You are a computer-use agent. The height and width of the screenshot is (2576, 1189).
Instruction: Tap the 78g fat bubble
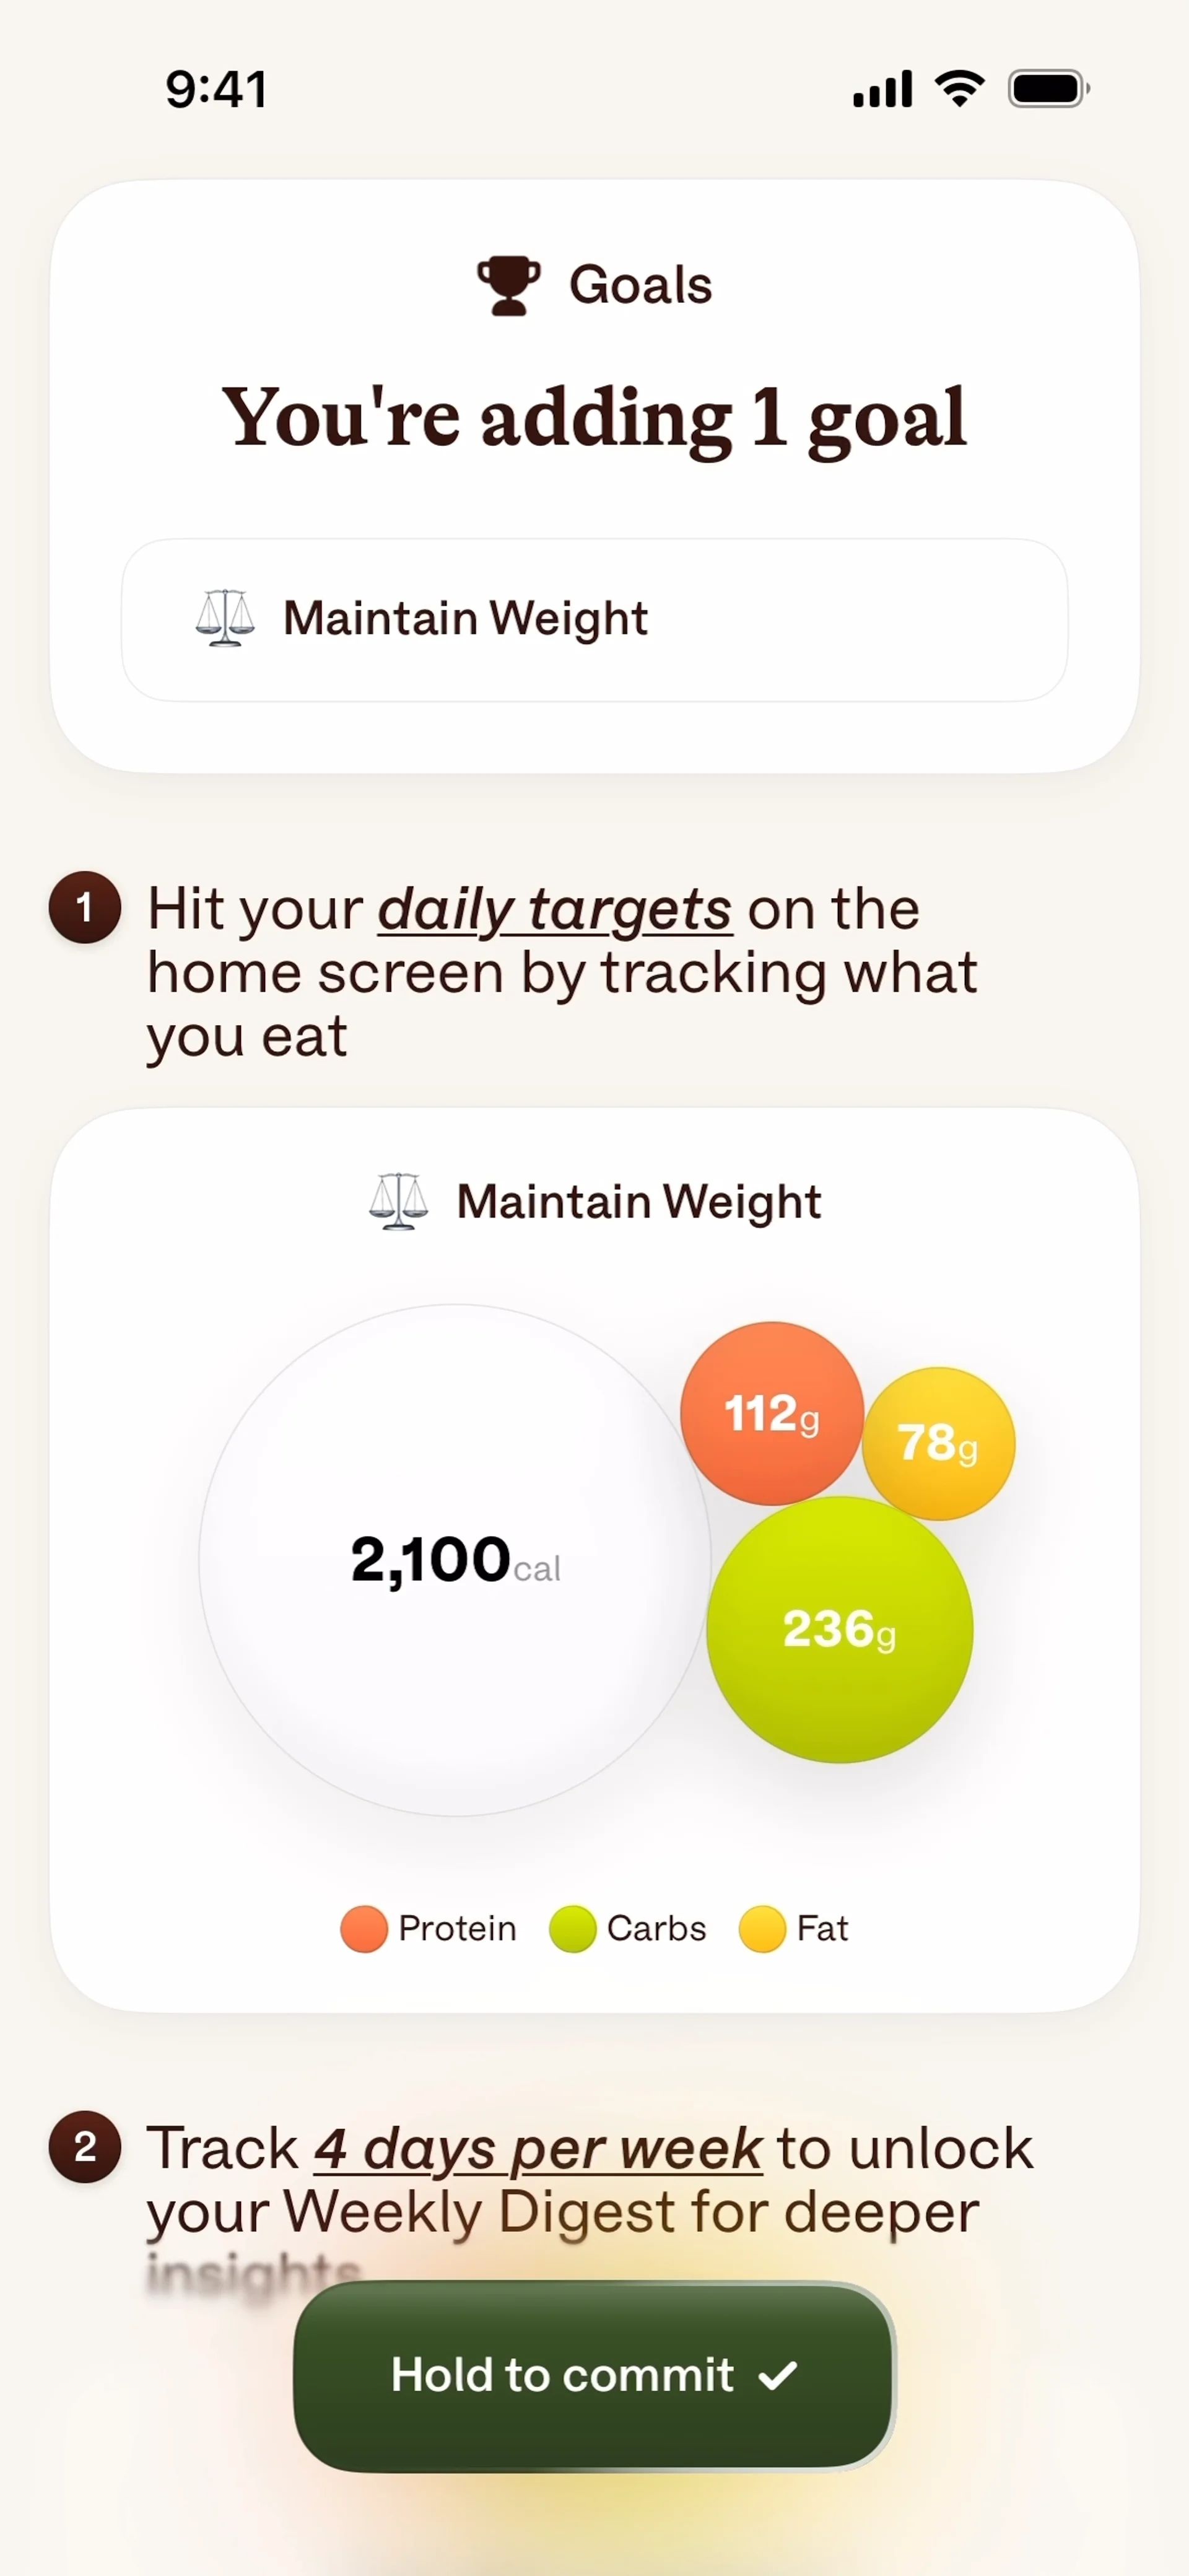coord(938,1443)
